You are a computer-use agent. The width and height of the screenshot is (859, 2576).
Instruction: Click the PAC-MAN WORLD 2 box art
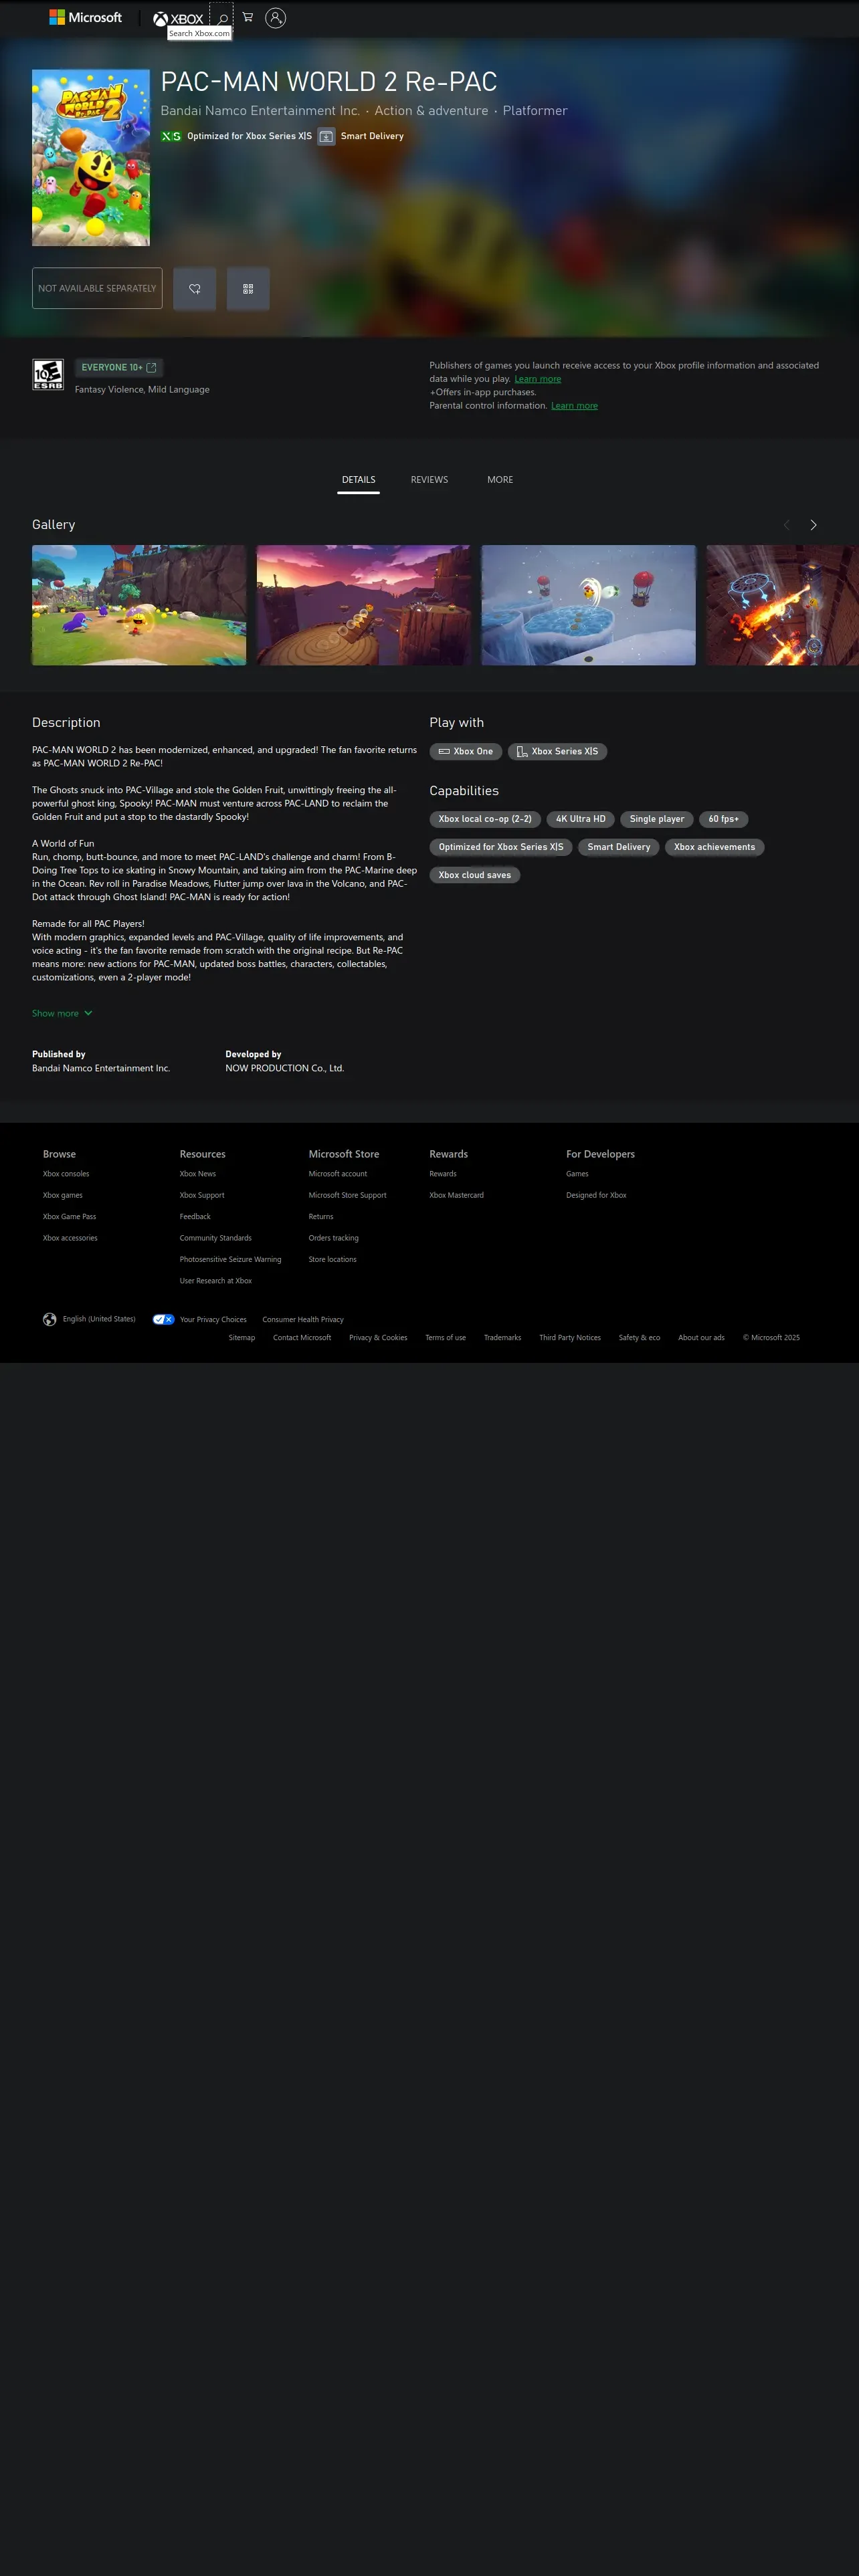[x=91, y=157]
